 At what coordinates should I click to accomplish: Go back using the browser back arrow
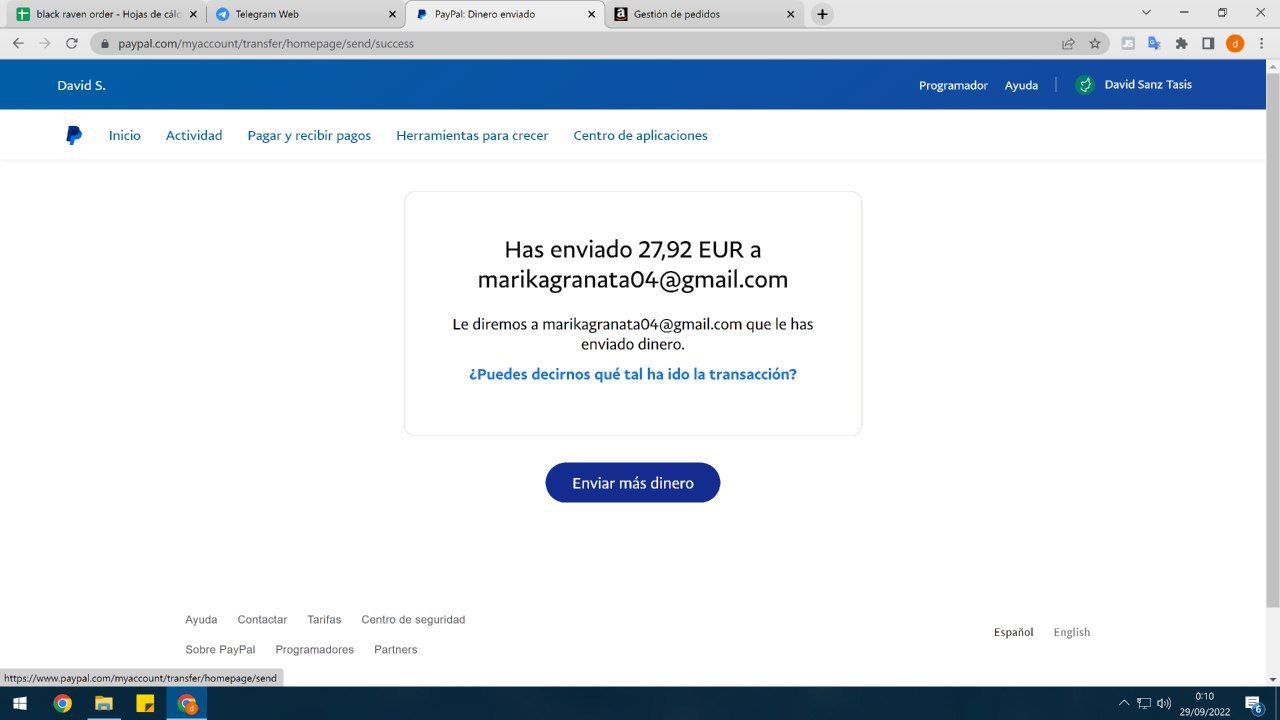[x=18, y=43]
